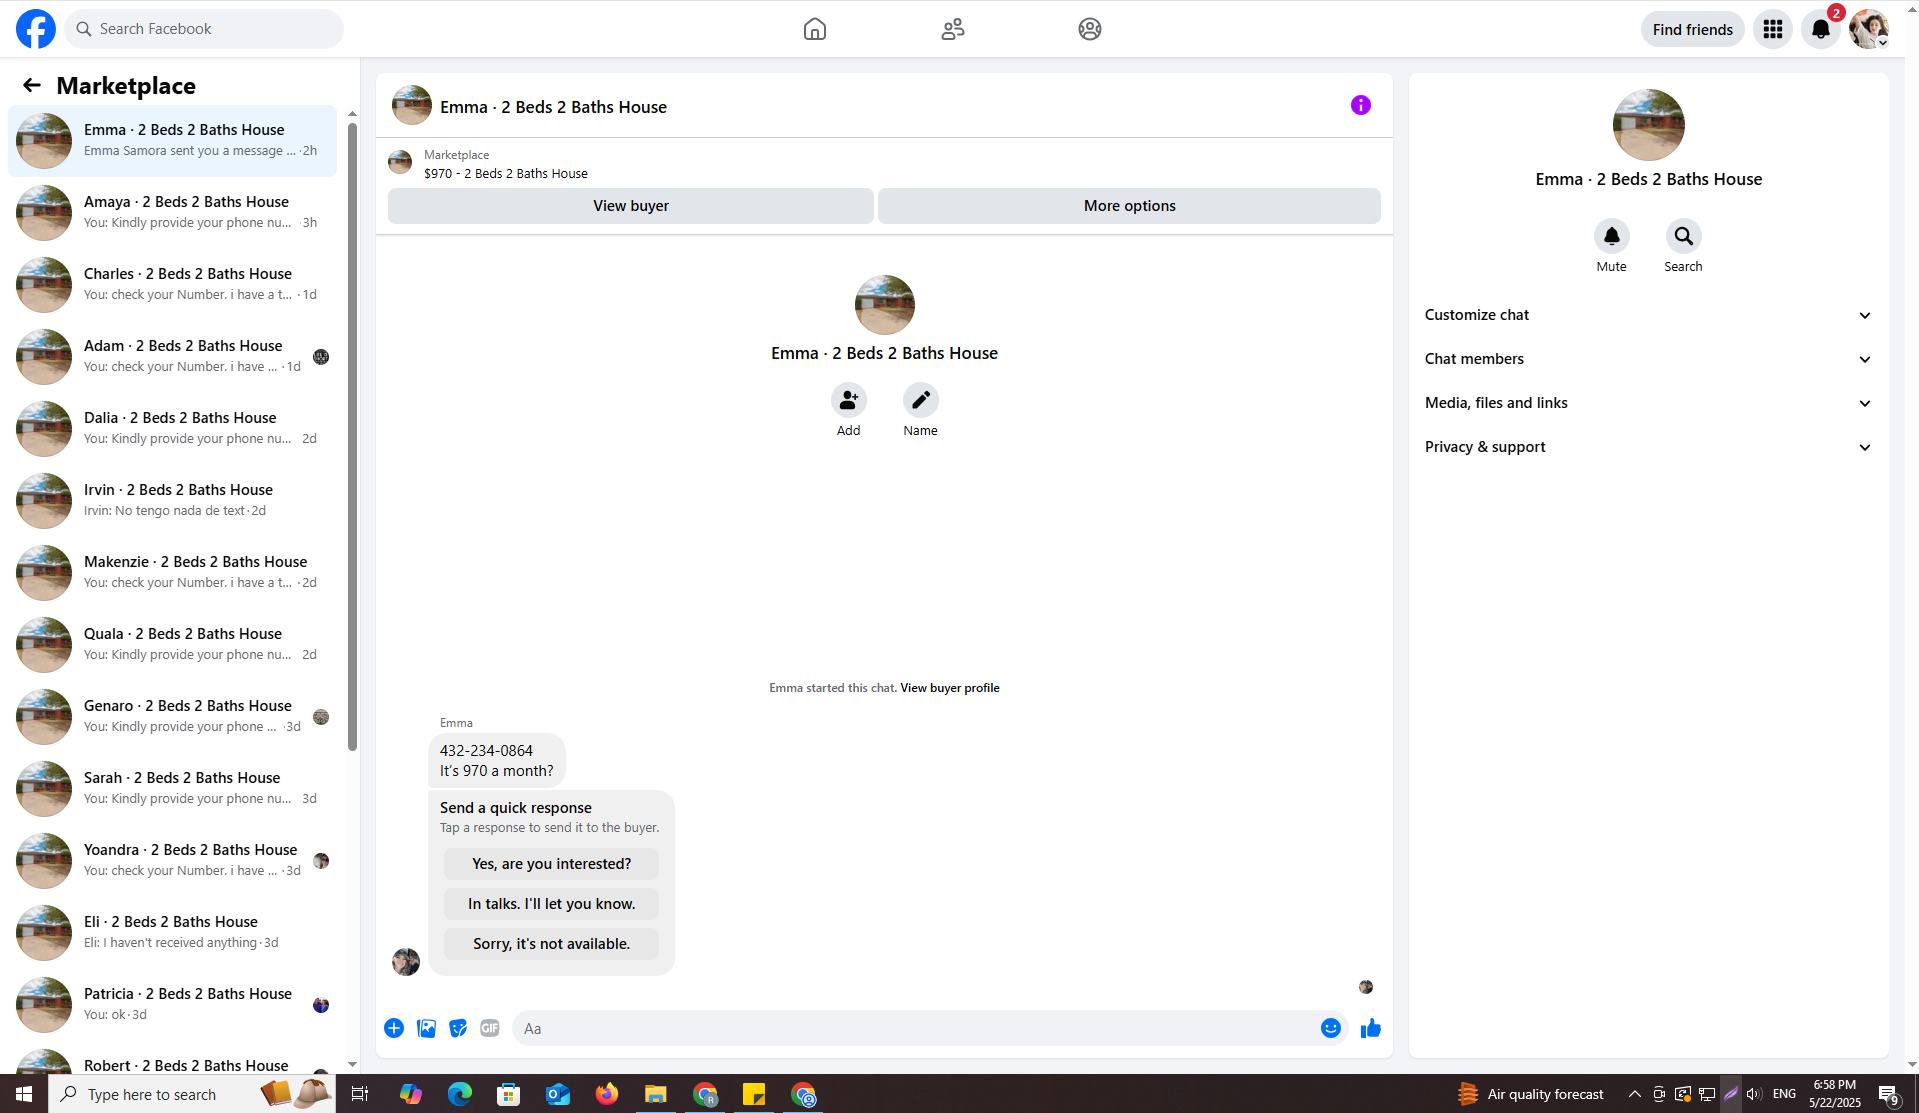Expand the Customize chat section
Image resolution: width=1919 pixels, height=1113 pixels.
point(1648,315)
